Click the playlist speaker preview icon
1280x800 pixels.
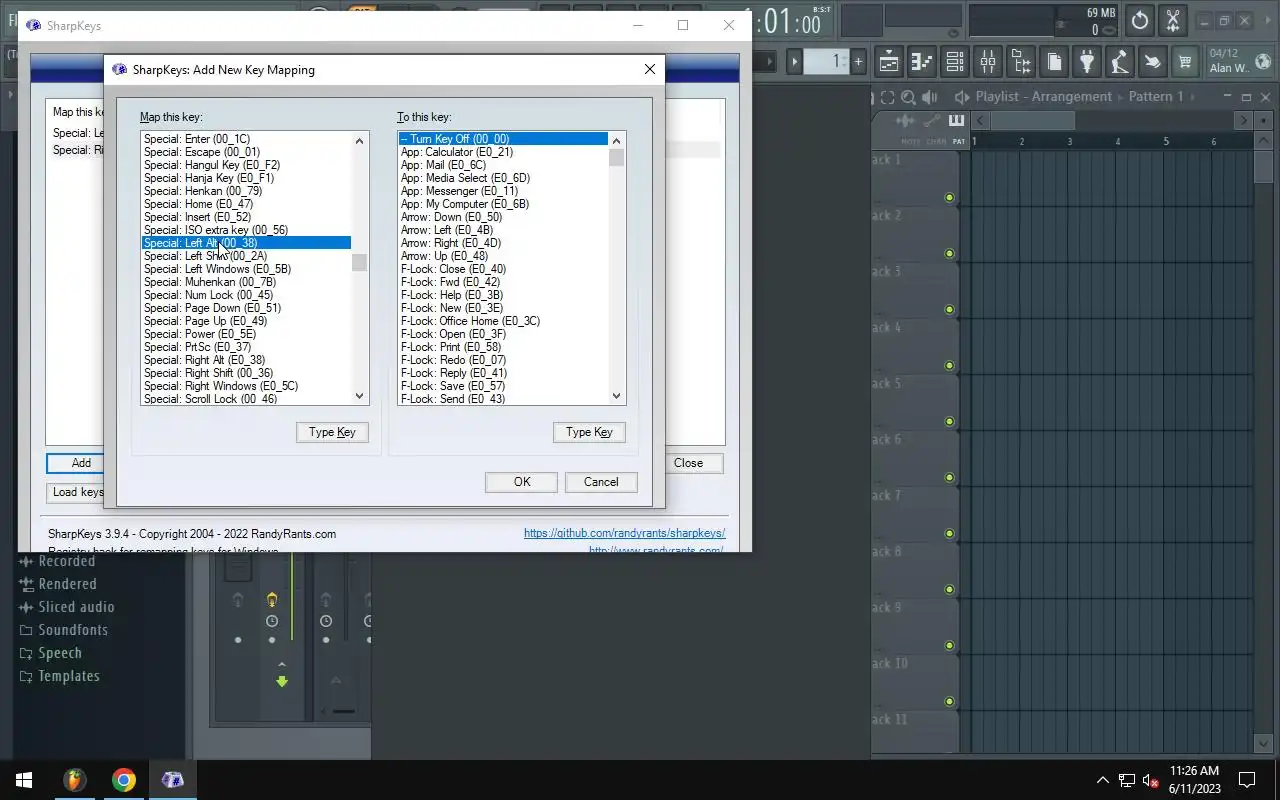(x=931, y=97)
